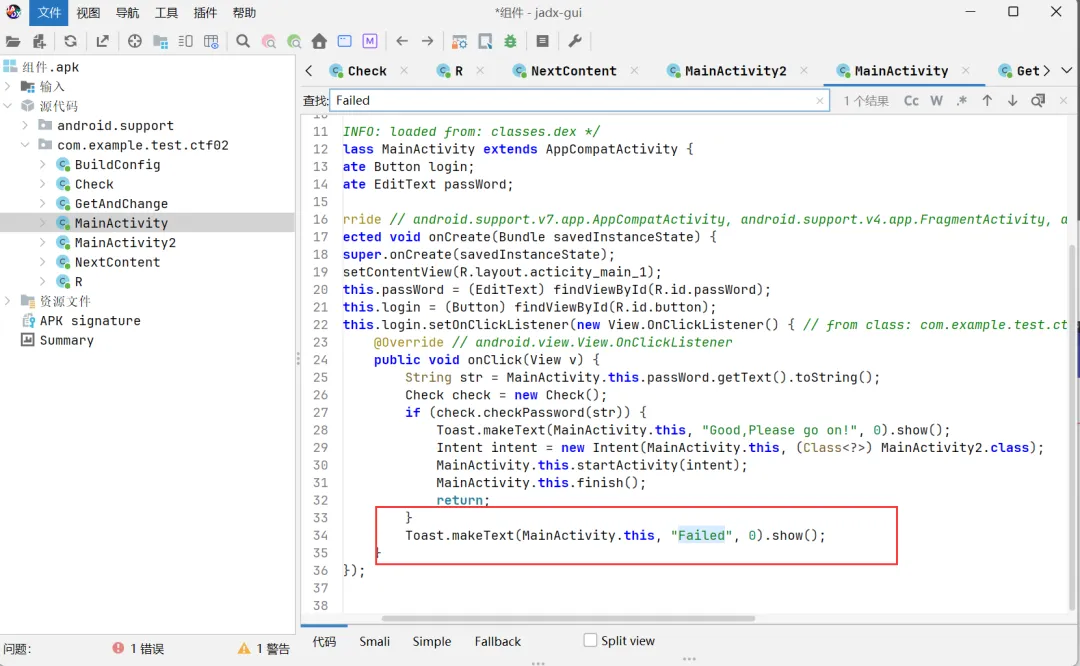This screenshot has width=1080, height=666.
Task: Expand the MainActivity2 class tree node
Action: pos(43,243)
